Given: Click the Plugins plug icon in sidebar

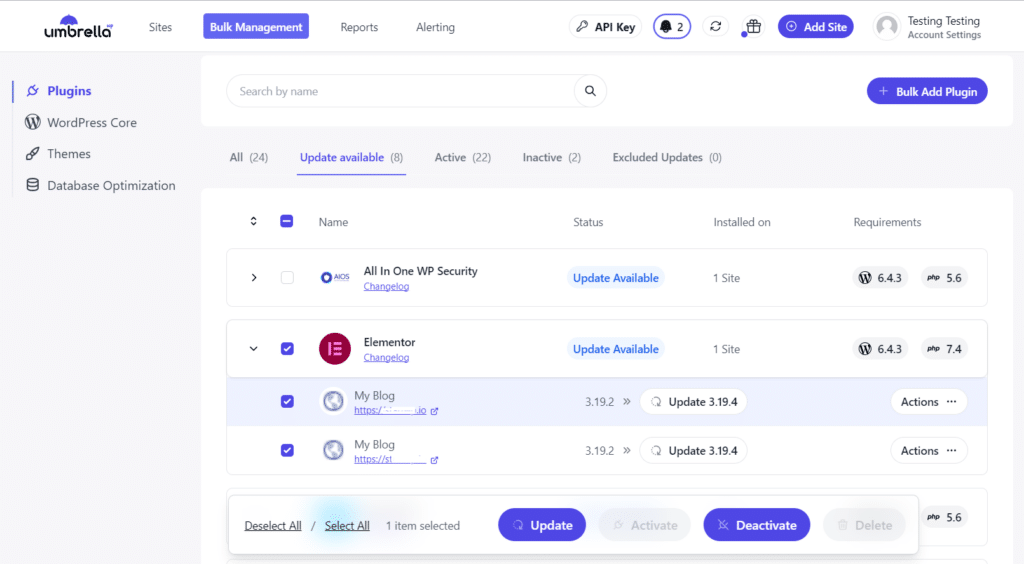Looking at the screenshot, I should [33, 91].
